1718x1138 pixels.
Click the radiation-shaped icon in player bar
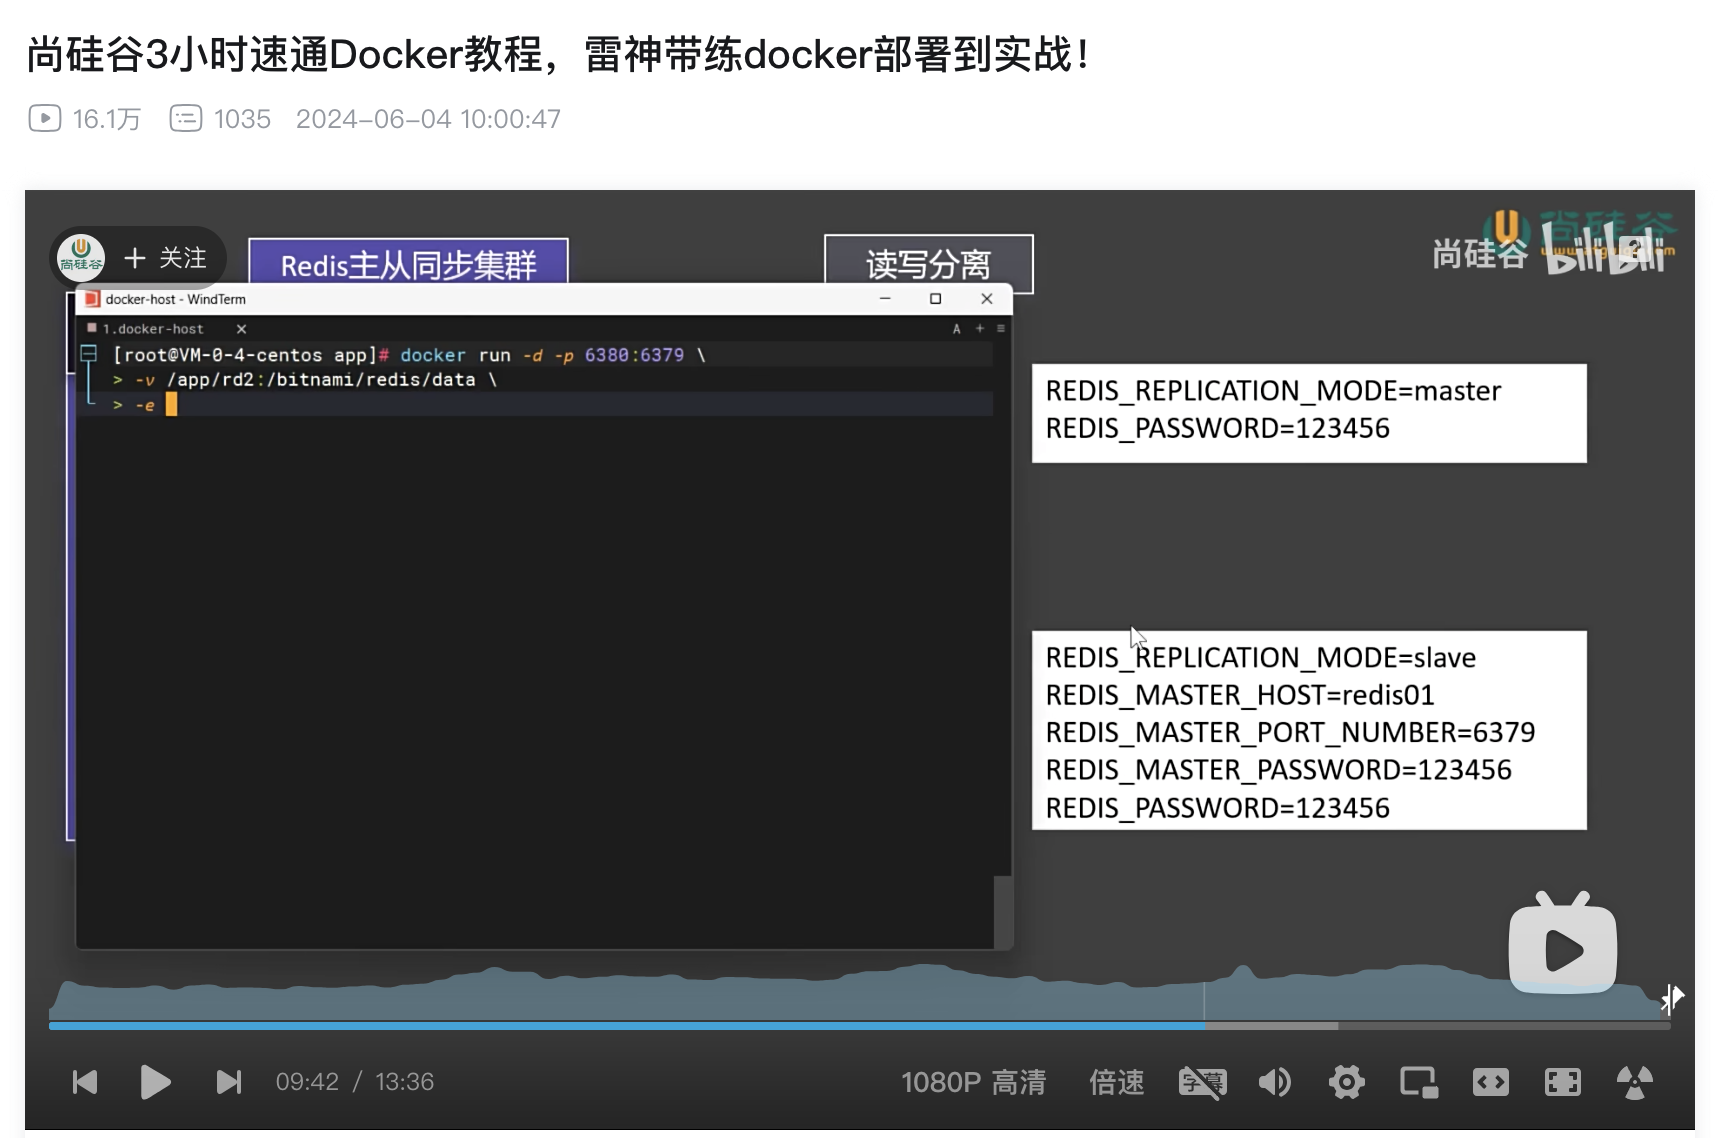1634,1082
